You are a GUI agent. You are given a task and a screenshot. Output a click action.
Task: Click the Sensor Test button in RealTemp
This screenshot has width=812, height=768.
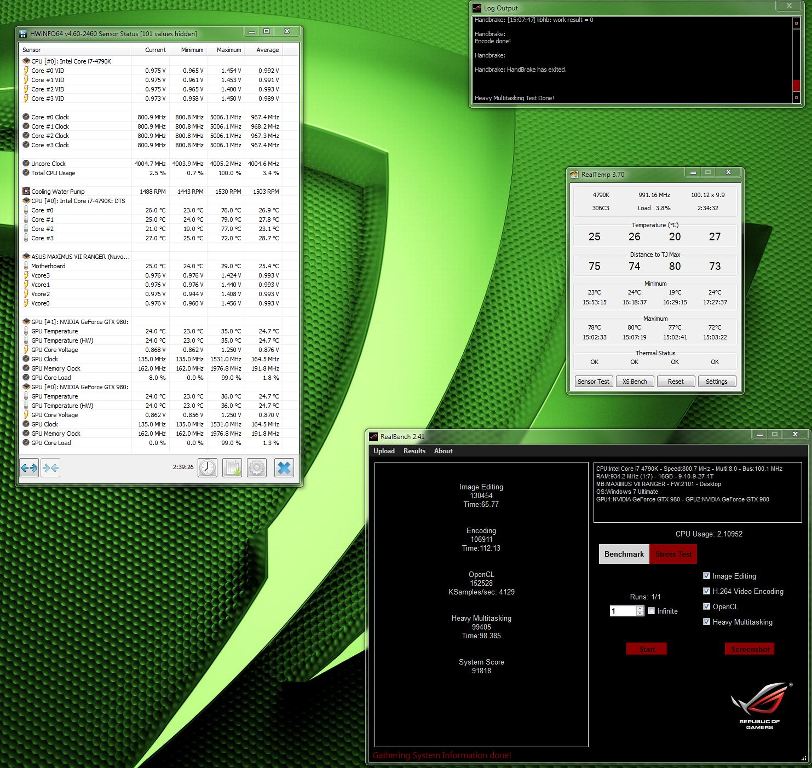(x=593, y=382)
